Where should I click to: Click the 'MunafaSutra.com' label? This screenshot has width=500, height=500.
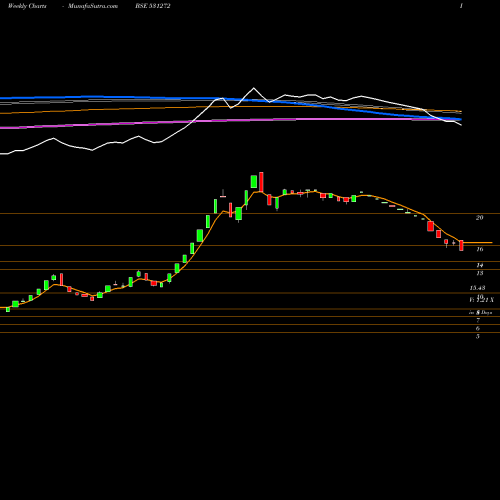coord(93,6)
